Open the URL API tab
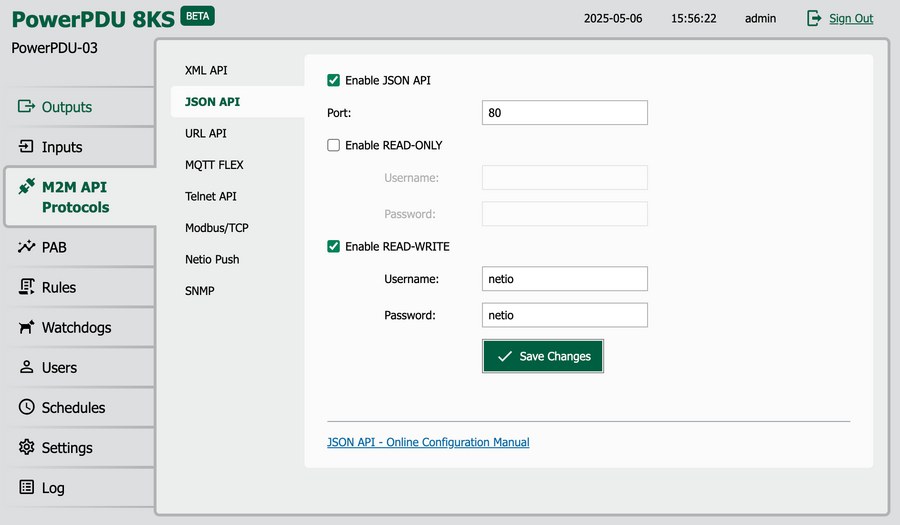Screen dimensions: 900x525 (205, 133)
